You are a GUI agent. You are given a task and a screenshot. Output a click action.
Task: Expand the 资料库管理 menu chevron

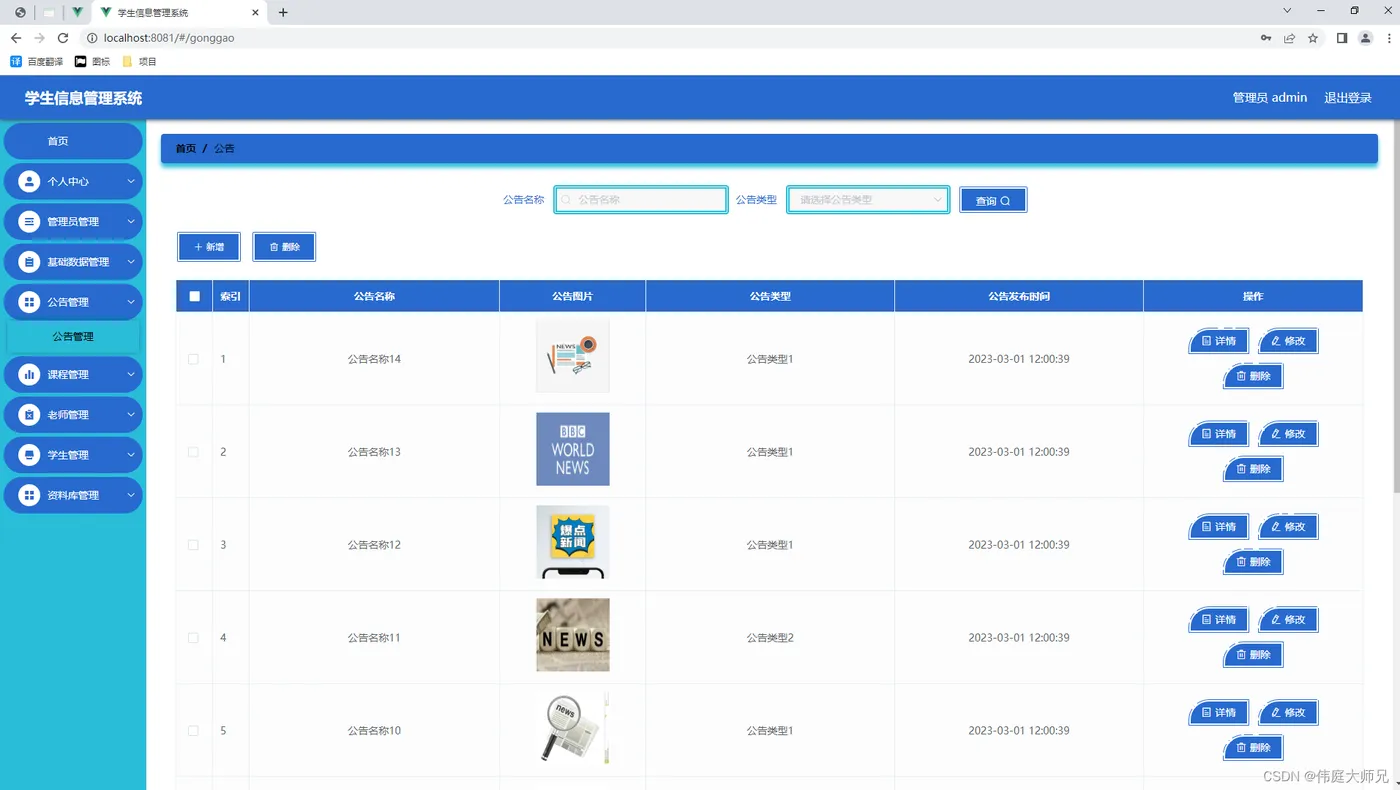130,495
